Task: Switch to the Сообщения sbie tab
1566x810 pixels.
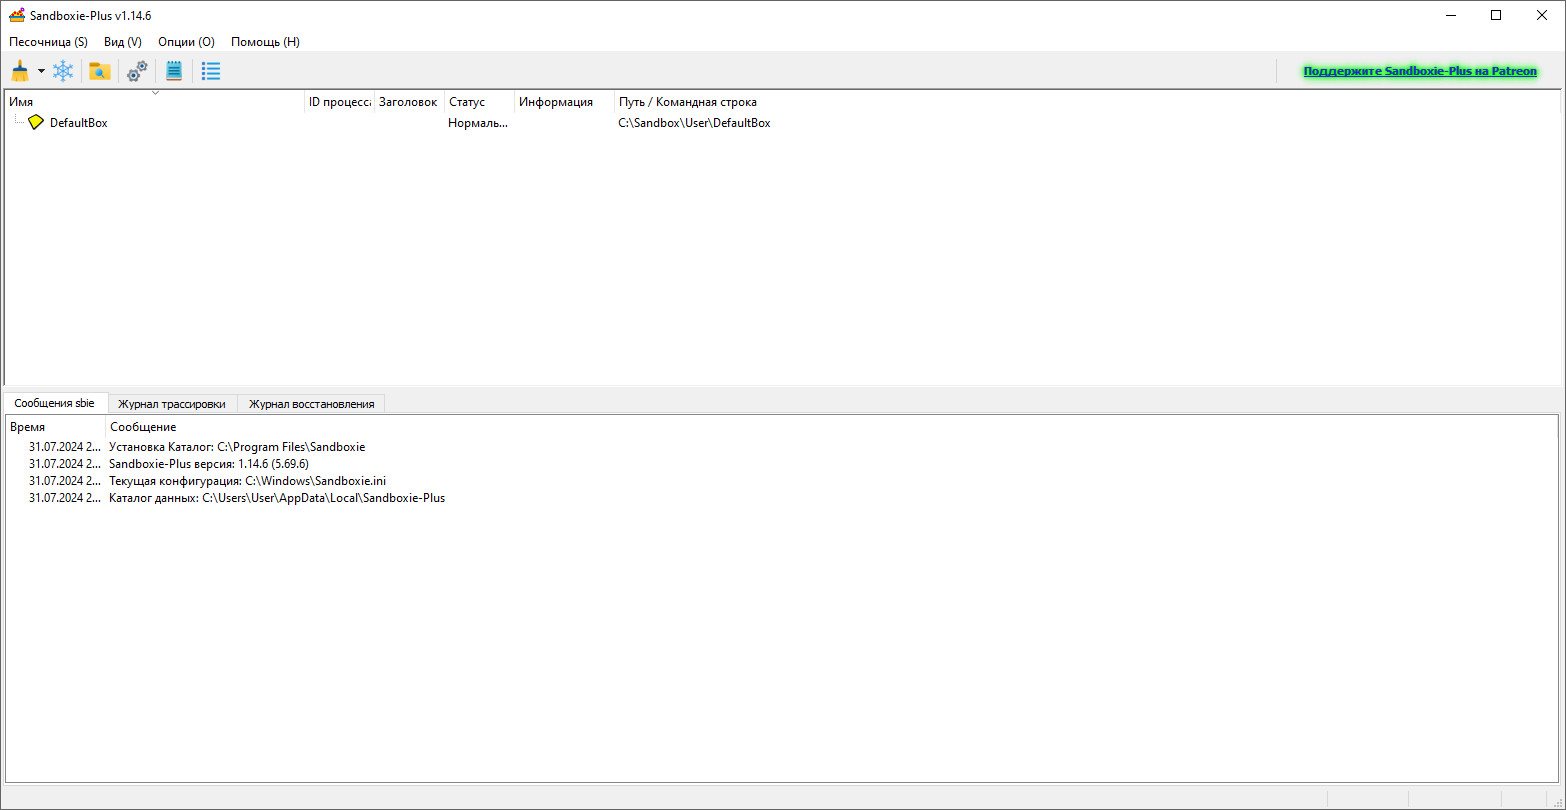Action: 55,403
